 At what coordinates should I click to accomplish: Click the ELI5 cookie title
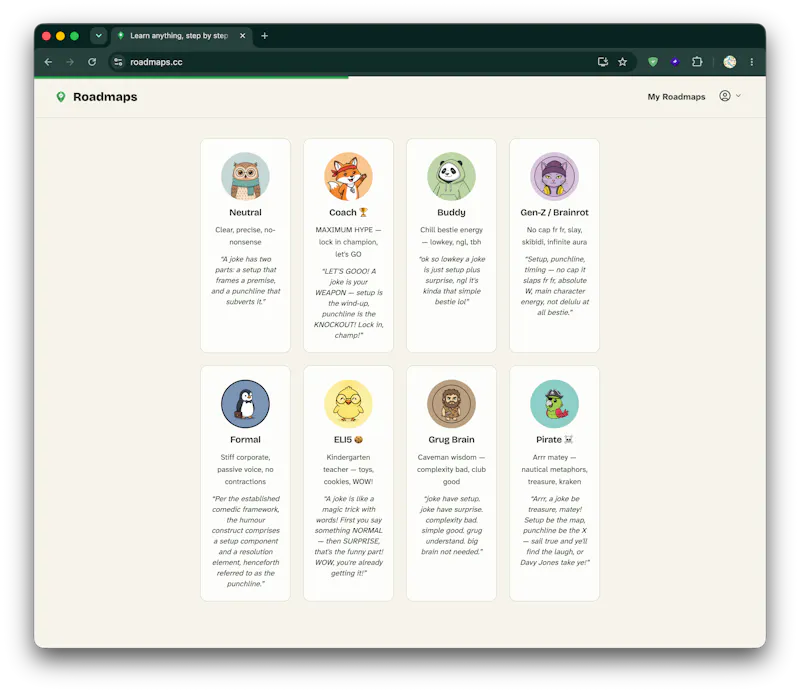[x=348, y=439]
